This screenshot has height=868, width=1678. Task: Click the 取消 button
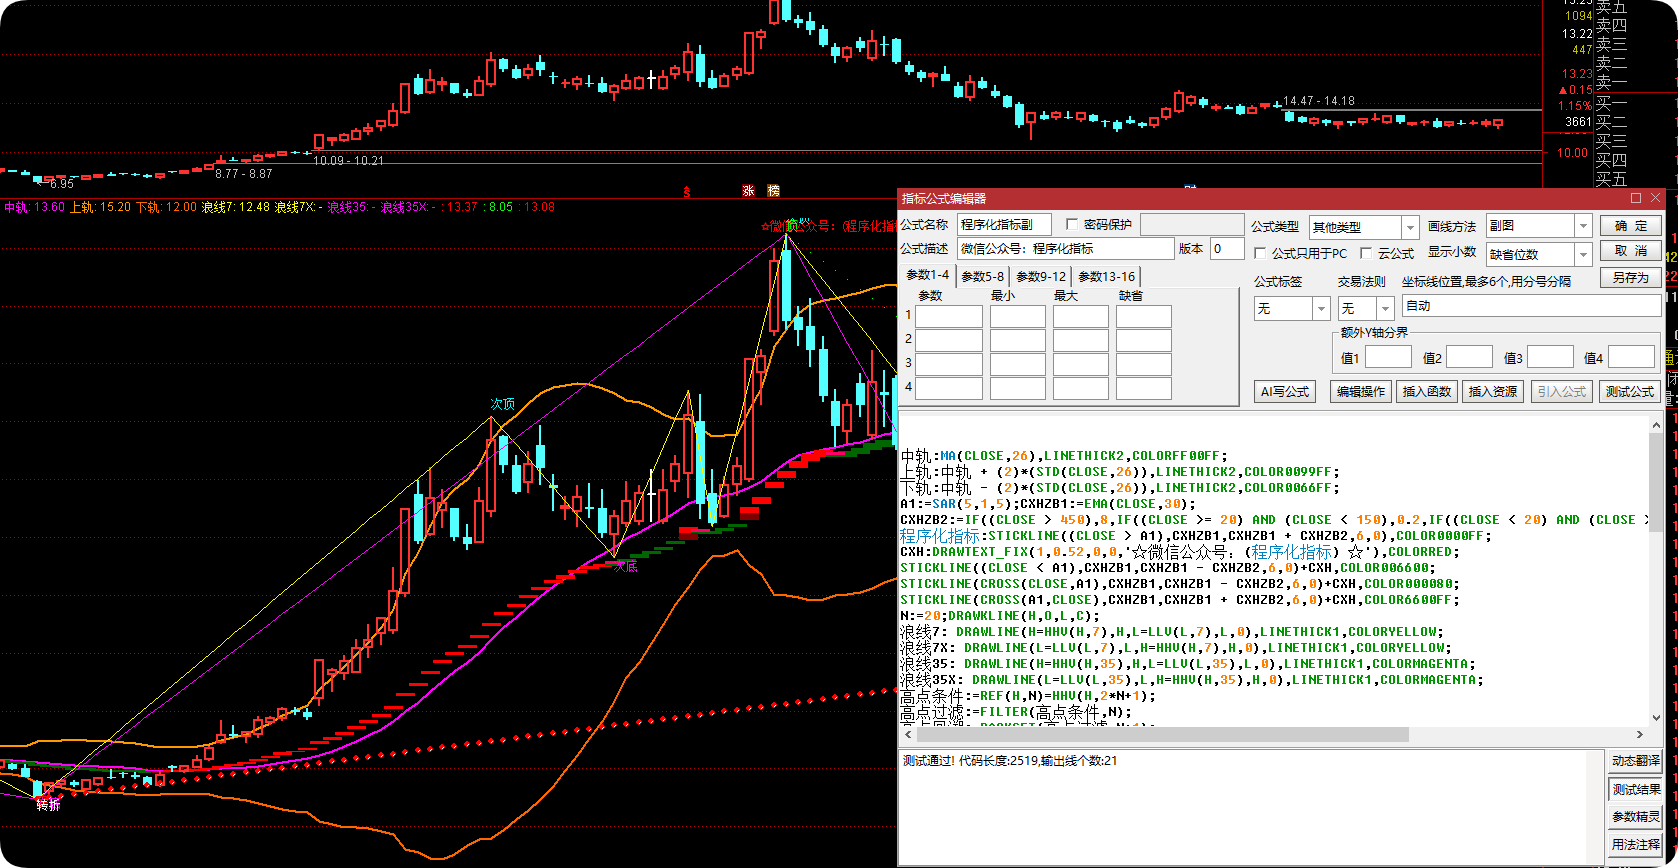point(1631,251)
